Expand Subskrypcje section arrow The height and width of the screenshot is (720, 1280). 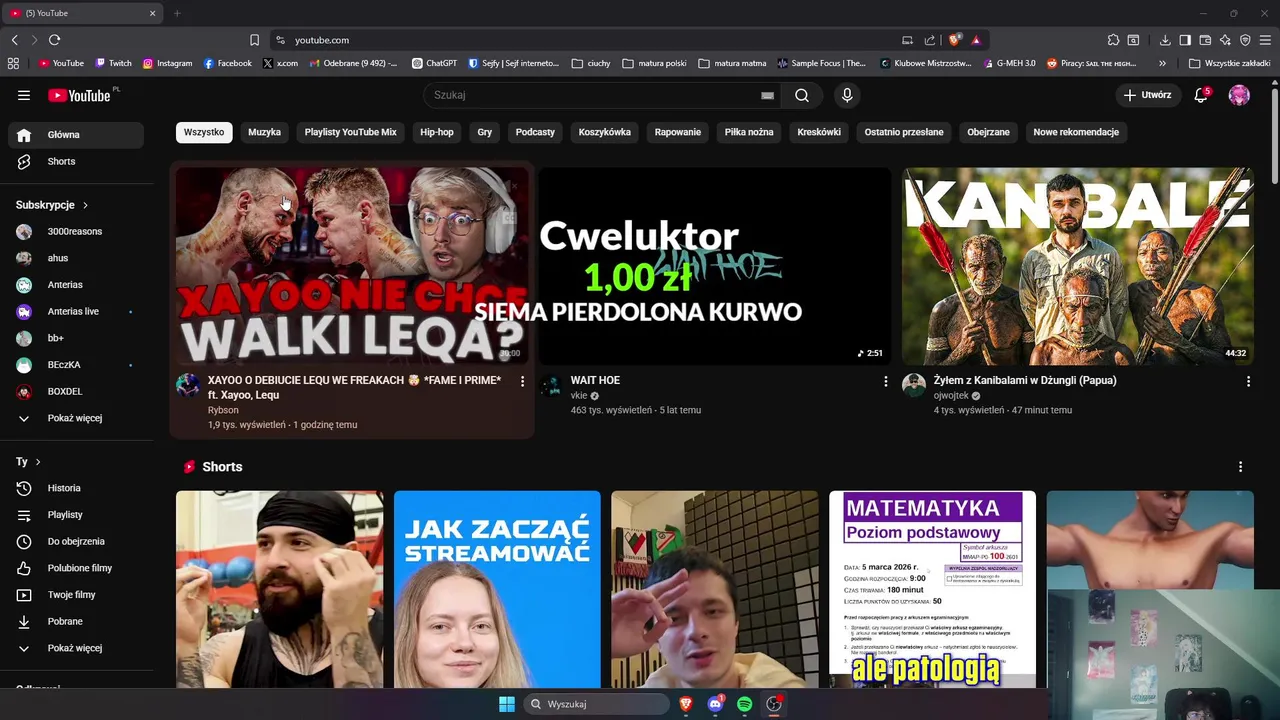coord(85,205)
